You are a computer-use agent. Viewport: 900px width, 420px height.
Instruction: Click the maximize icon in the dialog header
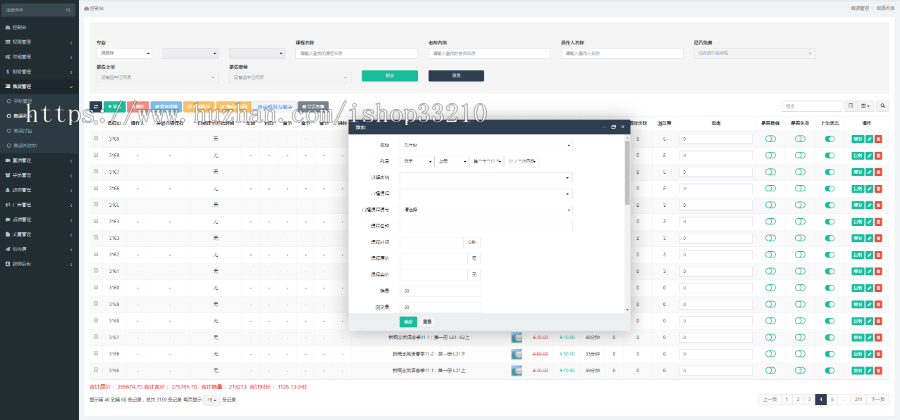click(613, 127)
